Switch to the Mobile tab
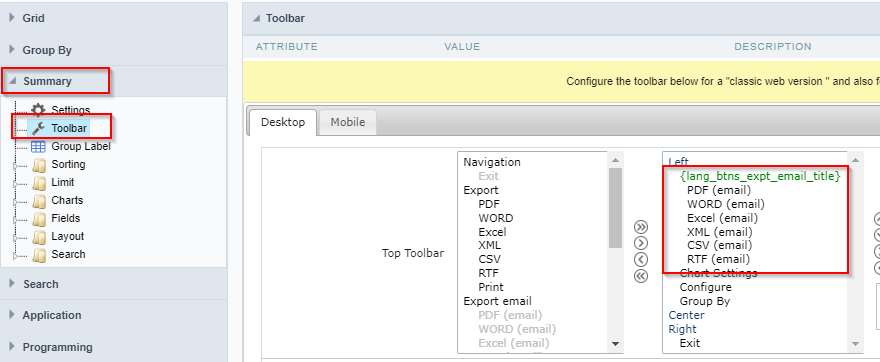 [347, 122]
